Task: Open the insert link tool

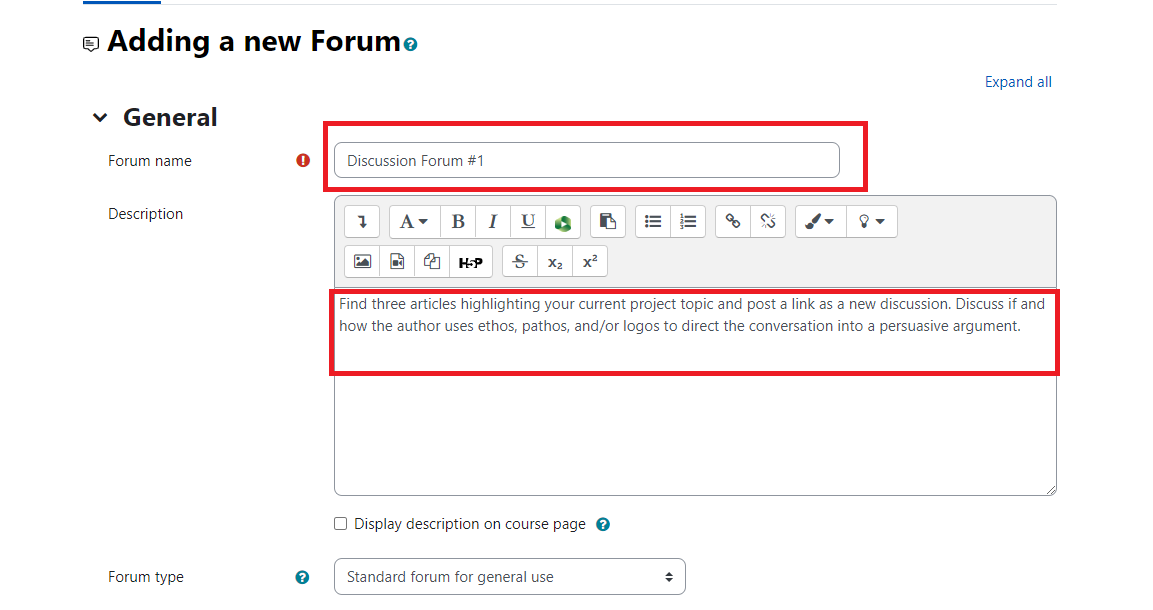Action: [733, 222]
